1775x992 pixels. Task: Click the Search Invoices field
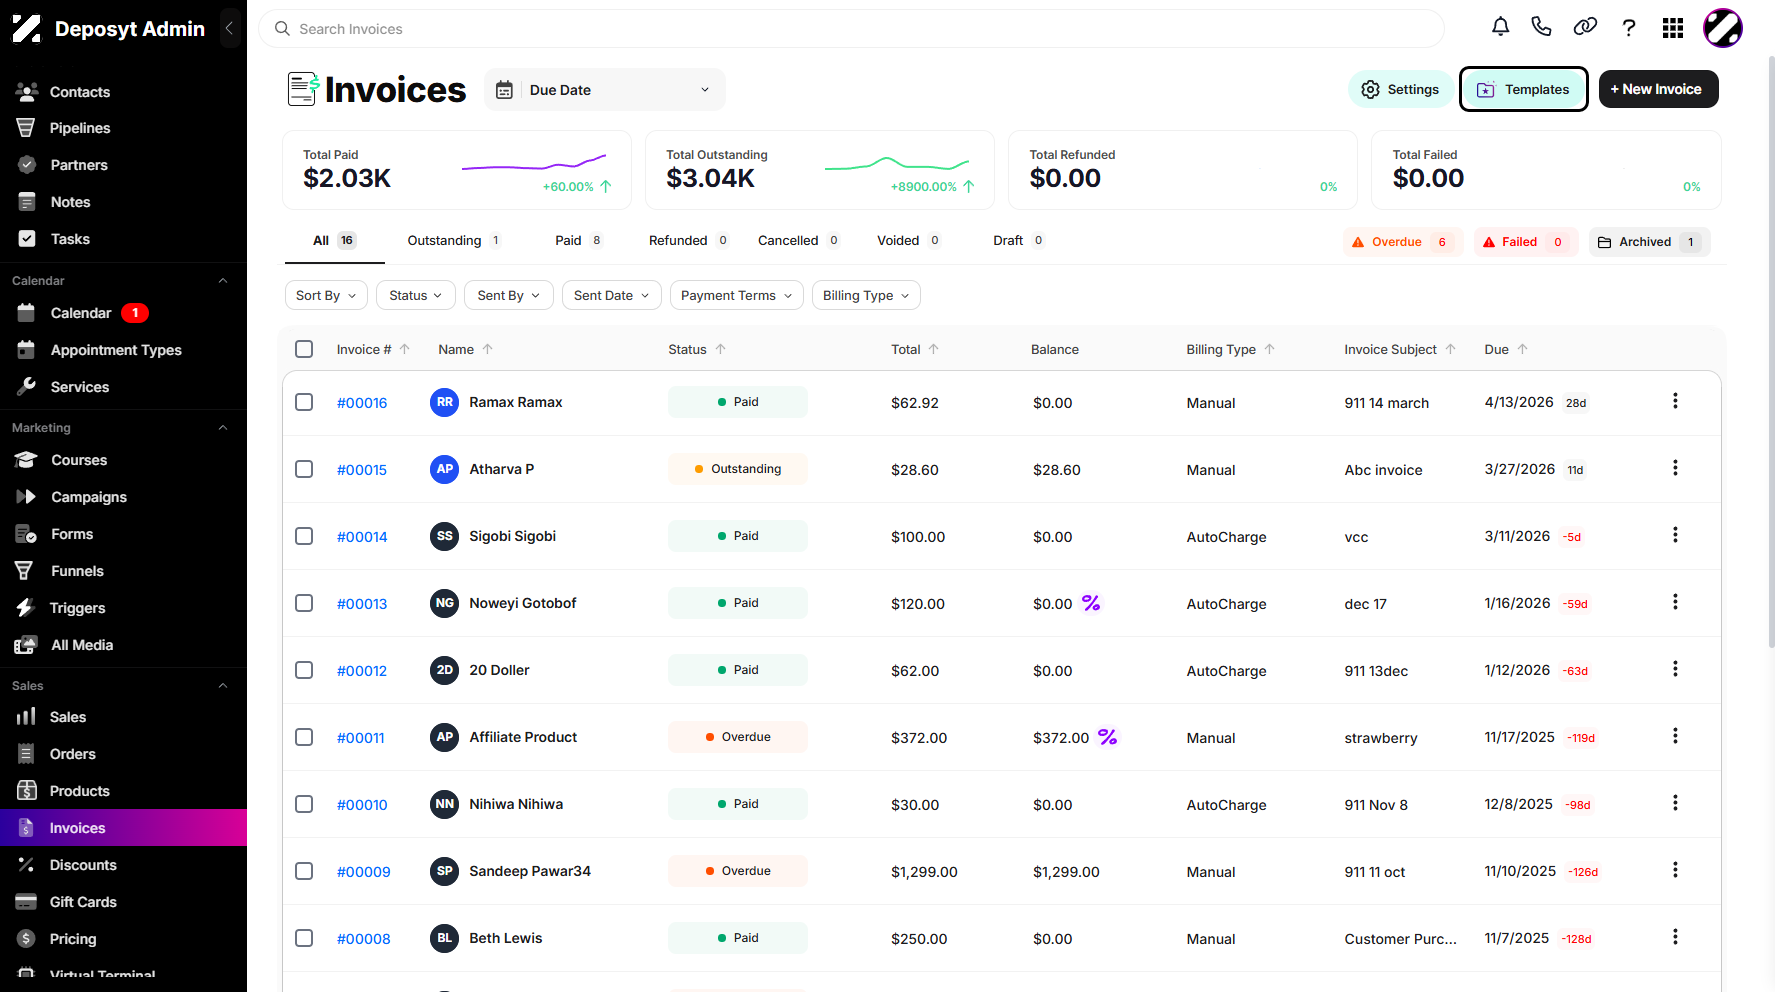(x=851, y=29)
